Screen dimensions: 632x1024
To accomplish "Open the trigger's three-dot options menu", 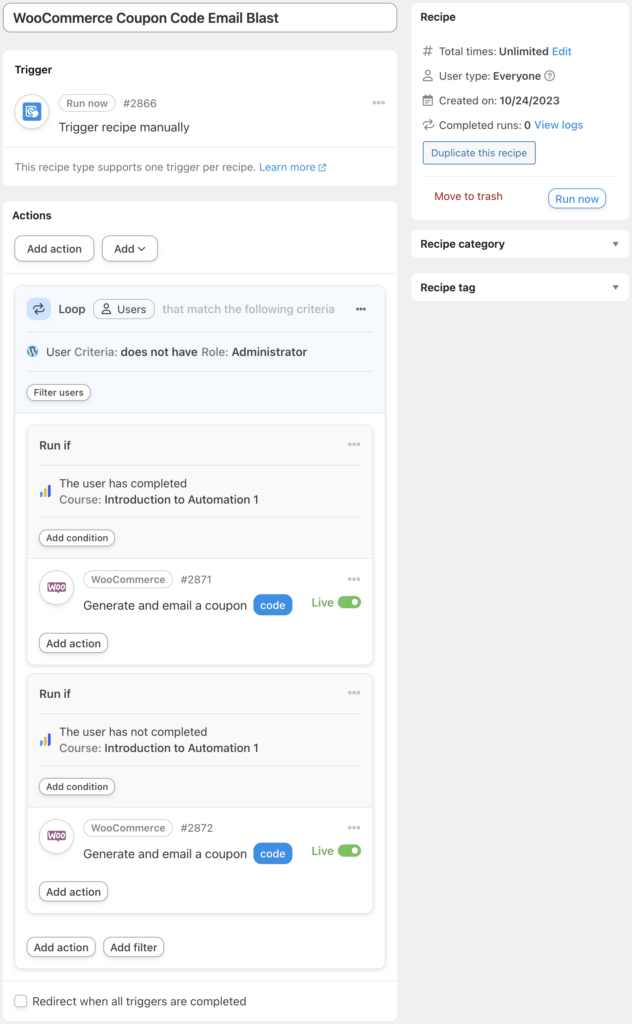I will [x=378, y=103].
